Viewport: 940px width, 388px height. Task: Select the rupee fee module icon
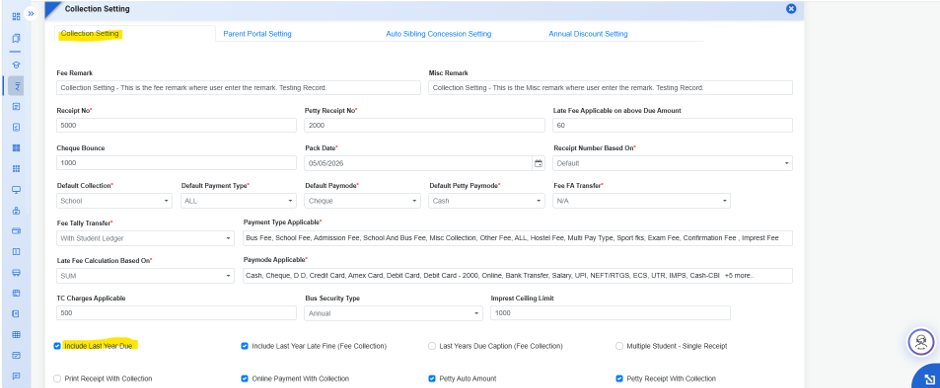[16, 85]
